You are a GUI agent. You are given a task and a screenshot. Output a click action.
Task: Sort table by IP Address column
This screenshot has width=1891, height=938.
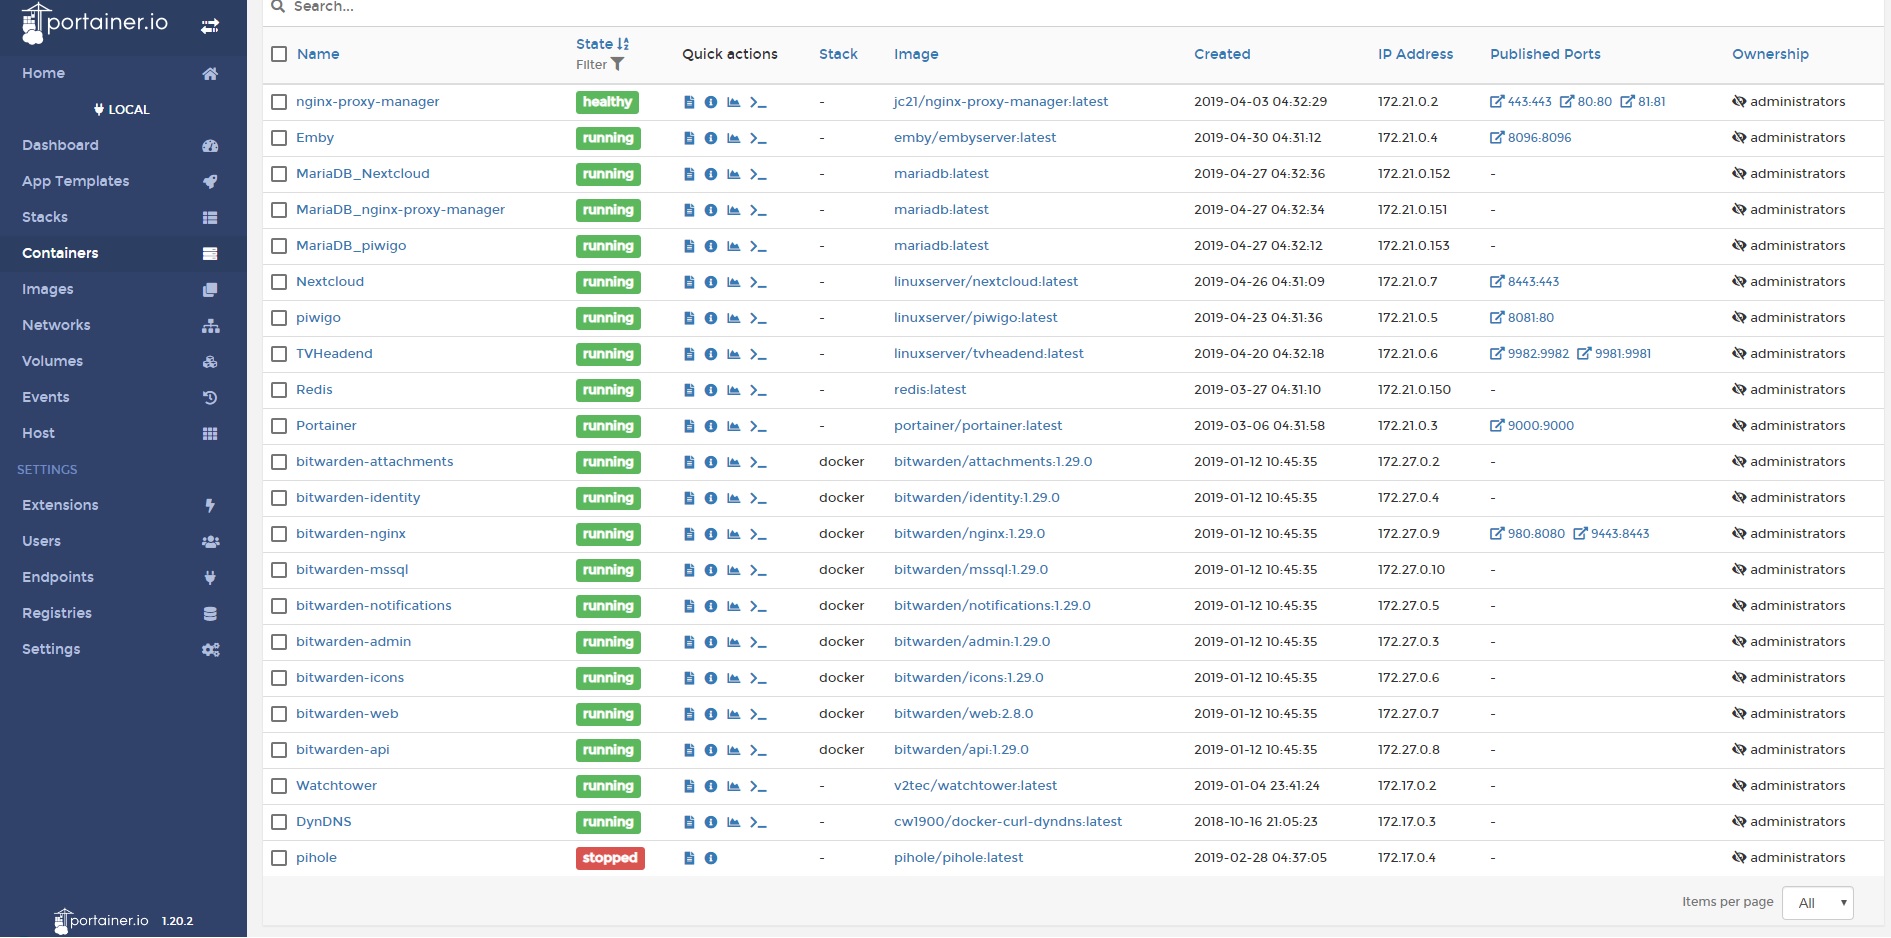[x=1415, y=54]
